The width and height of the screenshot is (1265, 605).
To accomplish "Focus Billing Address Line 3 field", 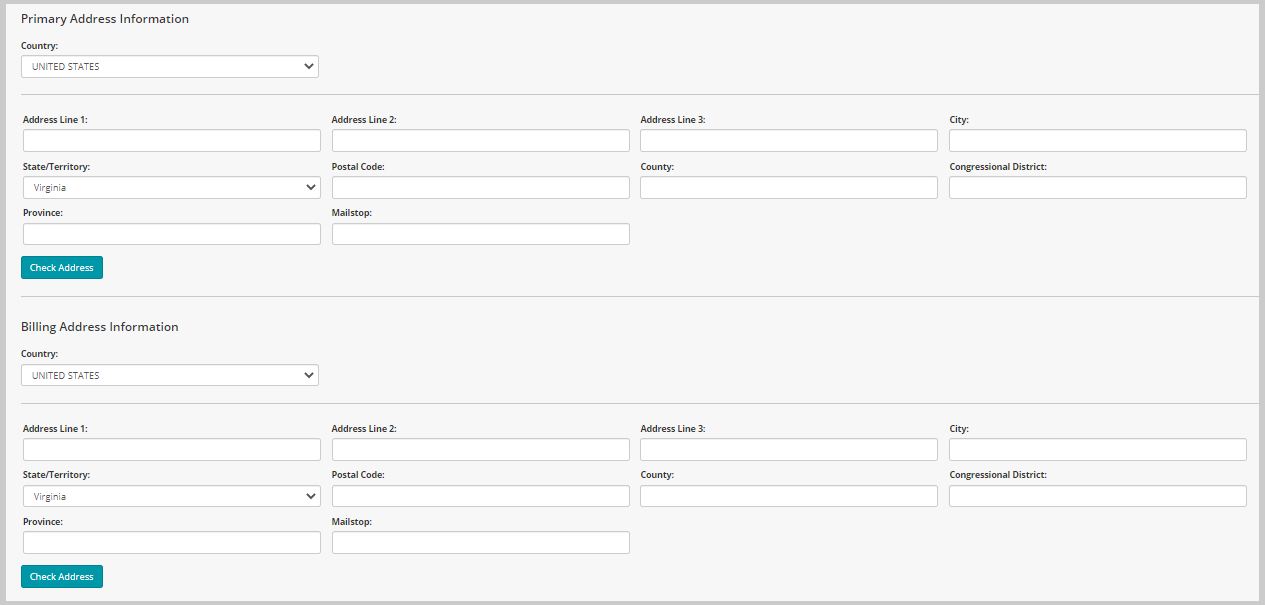I will tap(789, 449).
